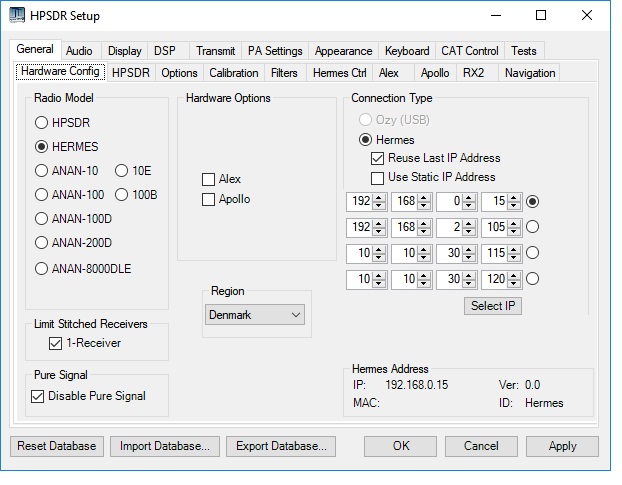Select the 192.168.2.105 address radio button
This screenshot has width=622, height=485.
532,227
